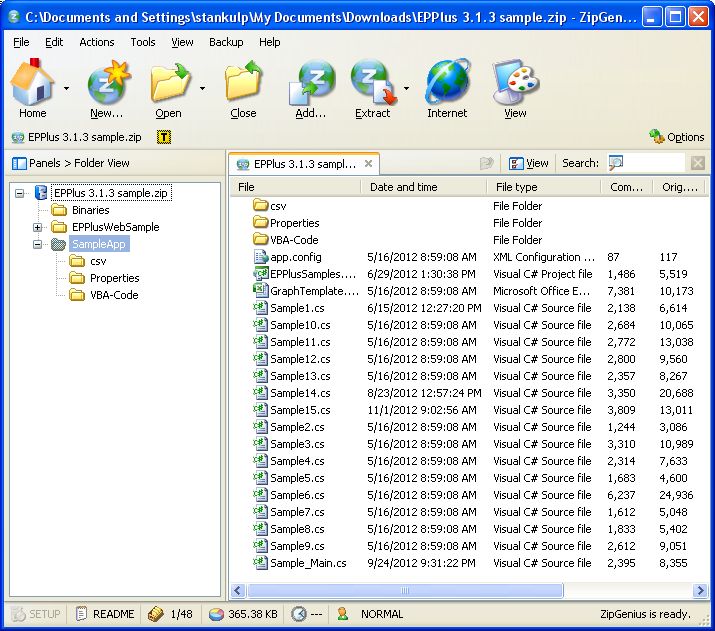
Task: Select Sample1.cs in file list
Action: point(297,308)
